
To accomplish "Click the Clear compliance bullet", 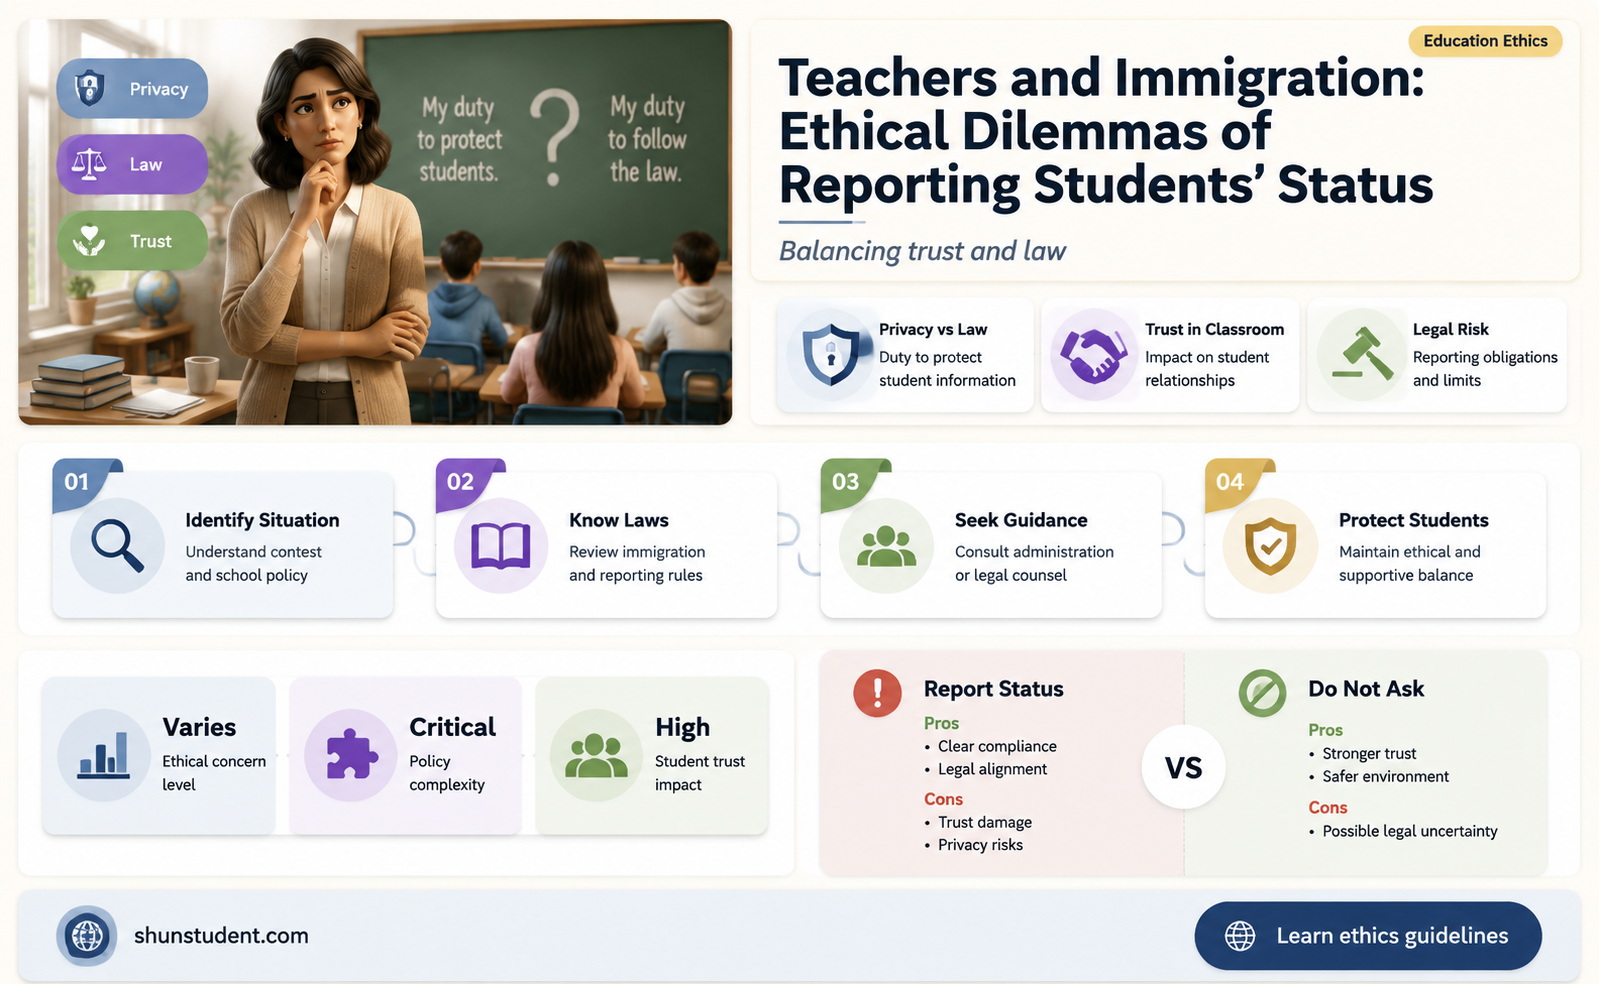I will coord(997,746).
